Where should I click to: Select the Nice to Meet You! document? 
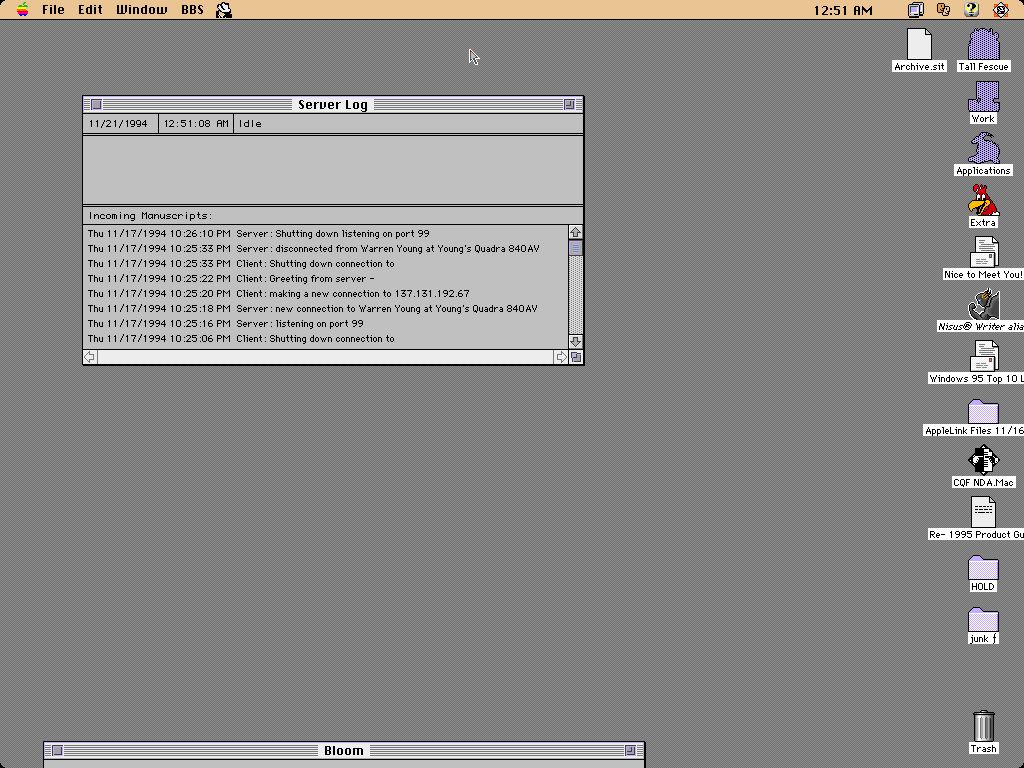(983, 253)
